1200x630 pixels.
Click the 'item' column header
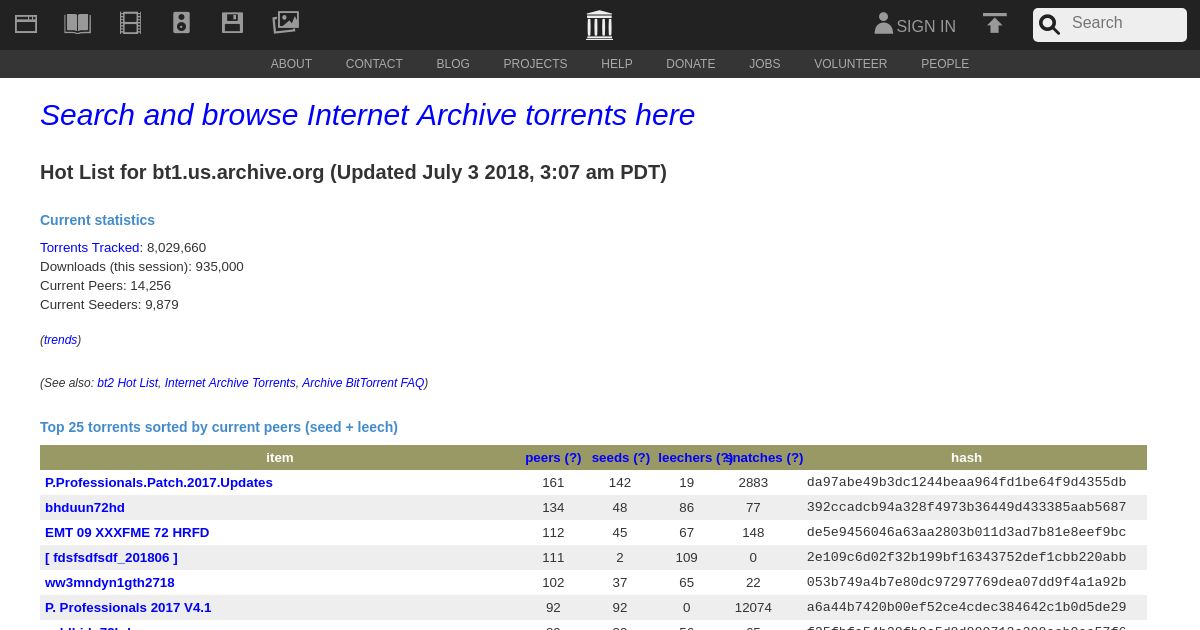click(x=280, y=458)
